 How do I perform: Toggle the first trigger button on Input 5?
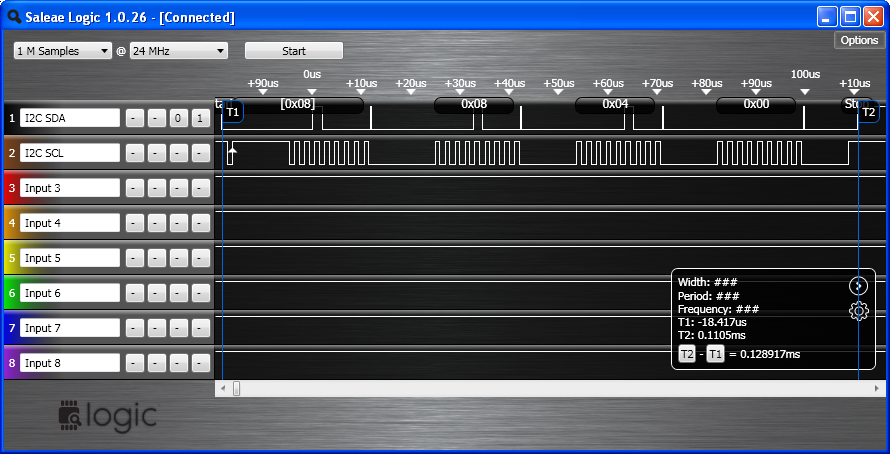click(135, 258)
